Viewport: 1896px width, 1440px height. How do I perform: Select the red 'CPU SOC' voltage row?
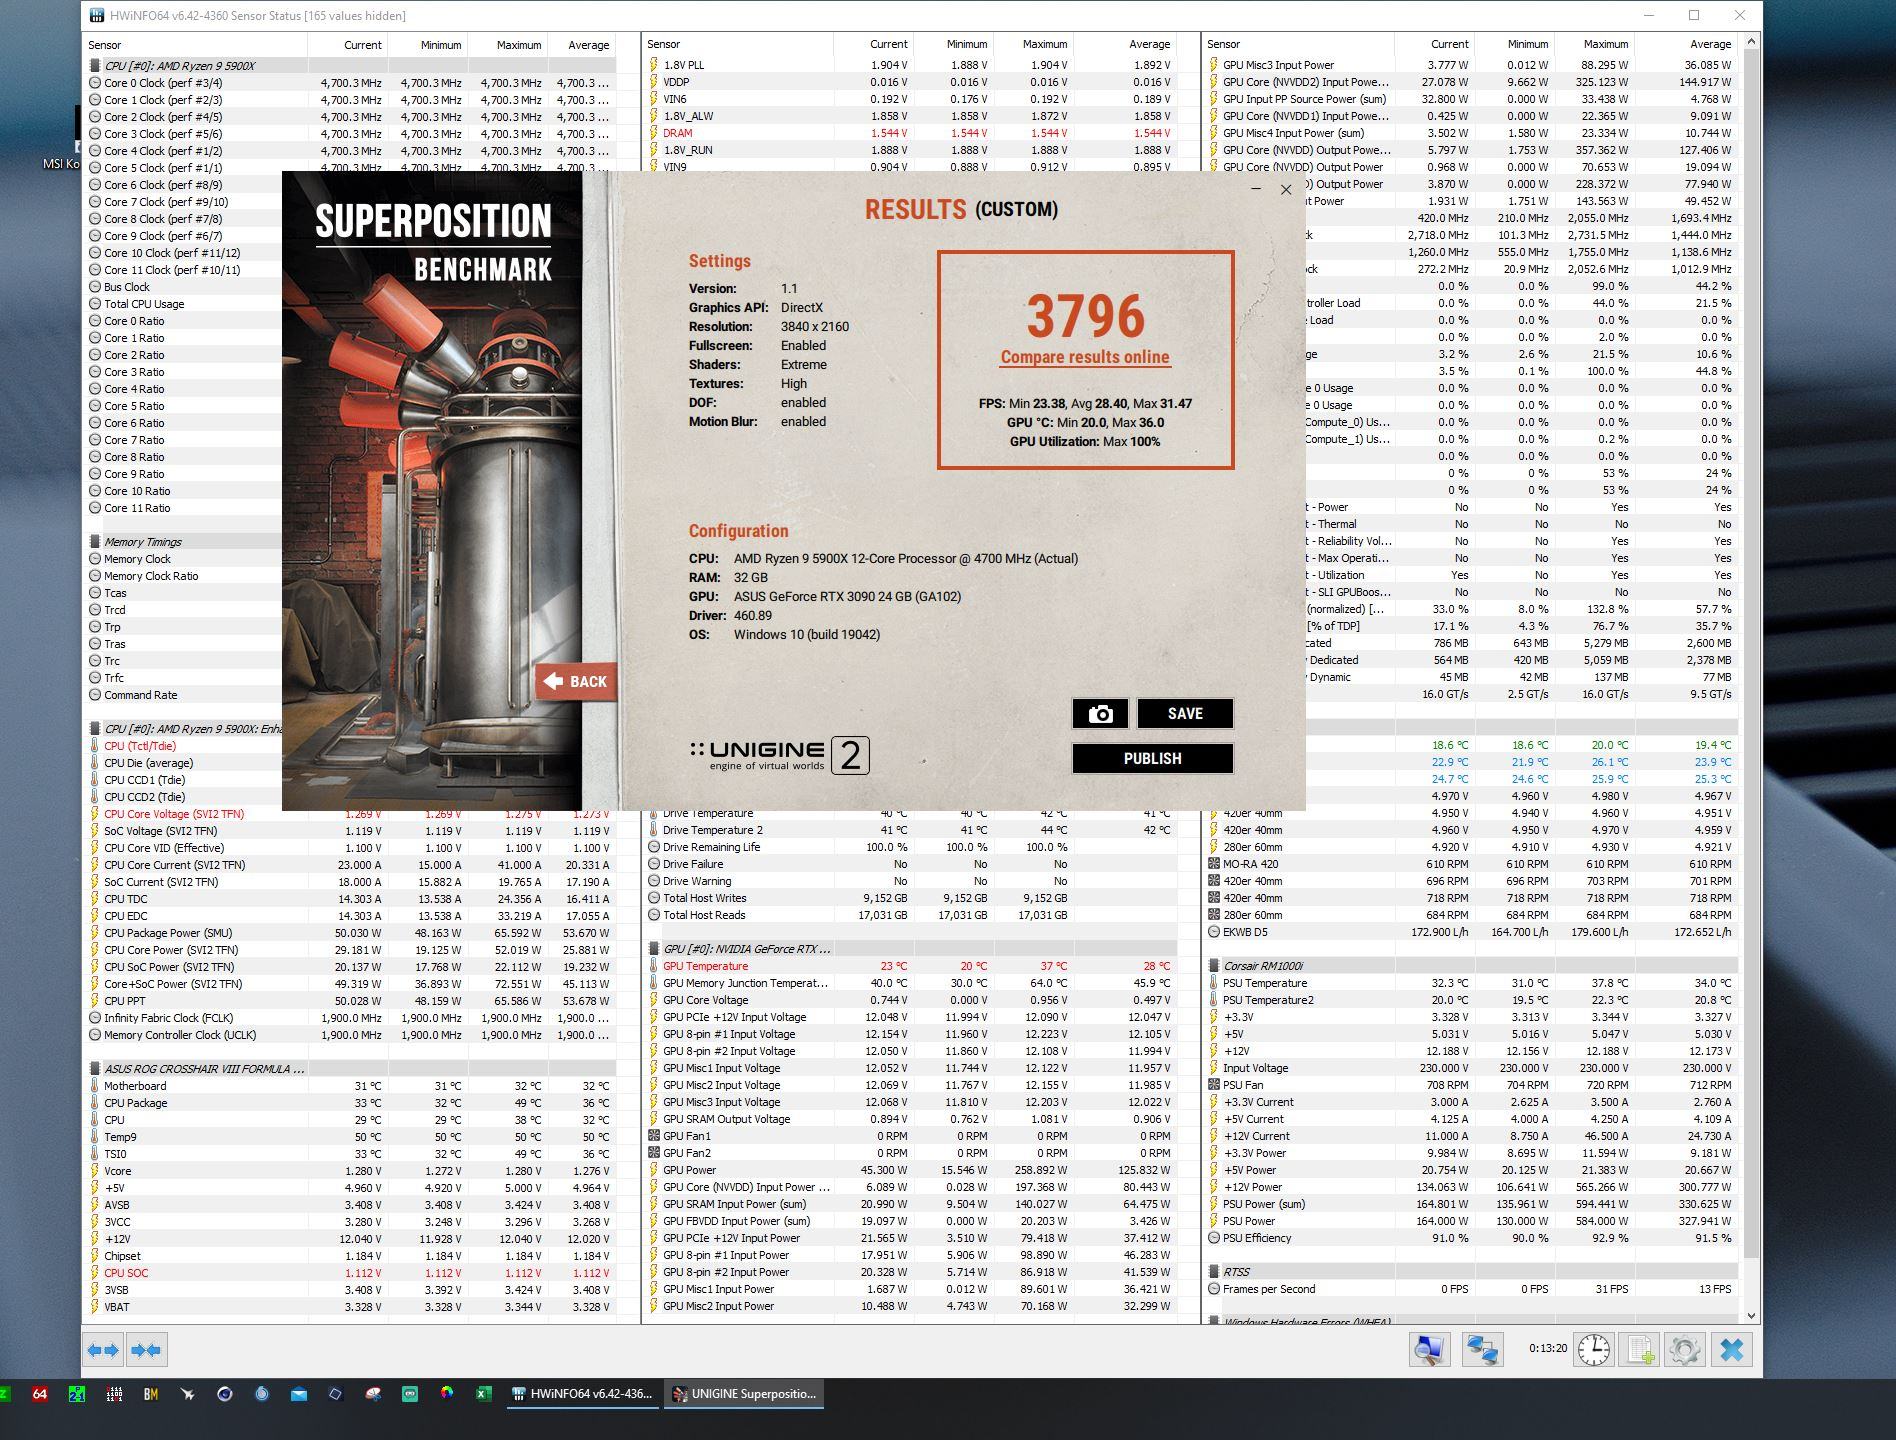point(350,1273)
